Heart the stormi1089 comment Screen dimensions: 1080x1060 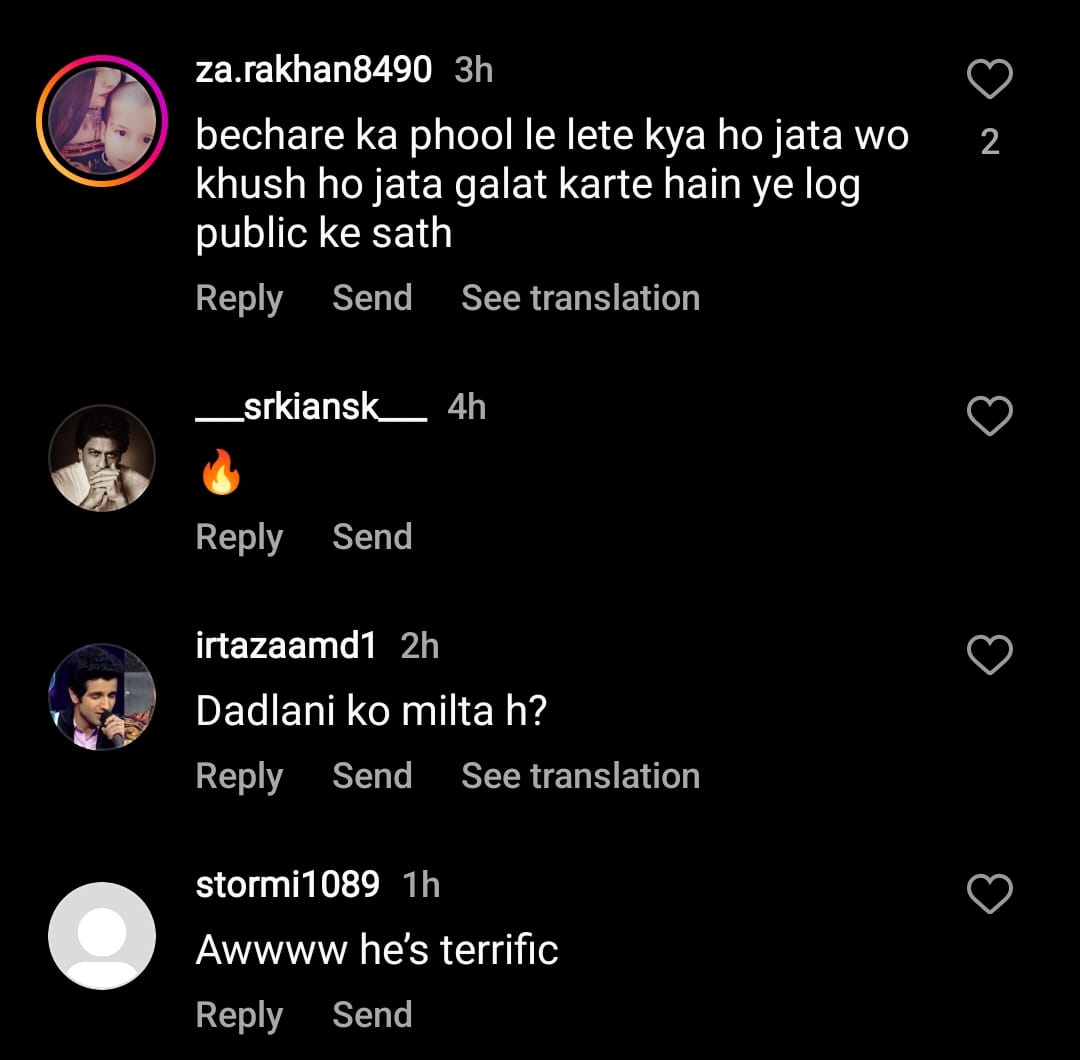point(990,894)
